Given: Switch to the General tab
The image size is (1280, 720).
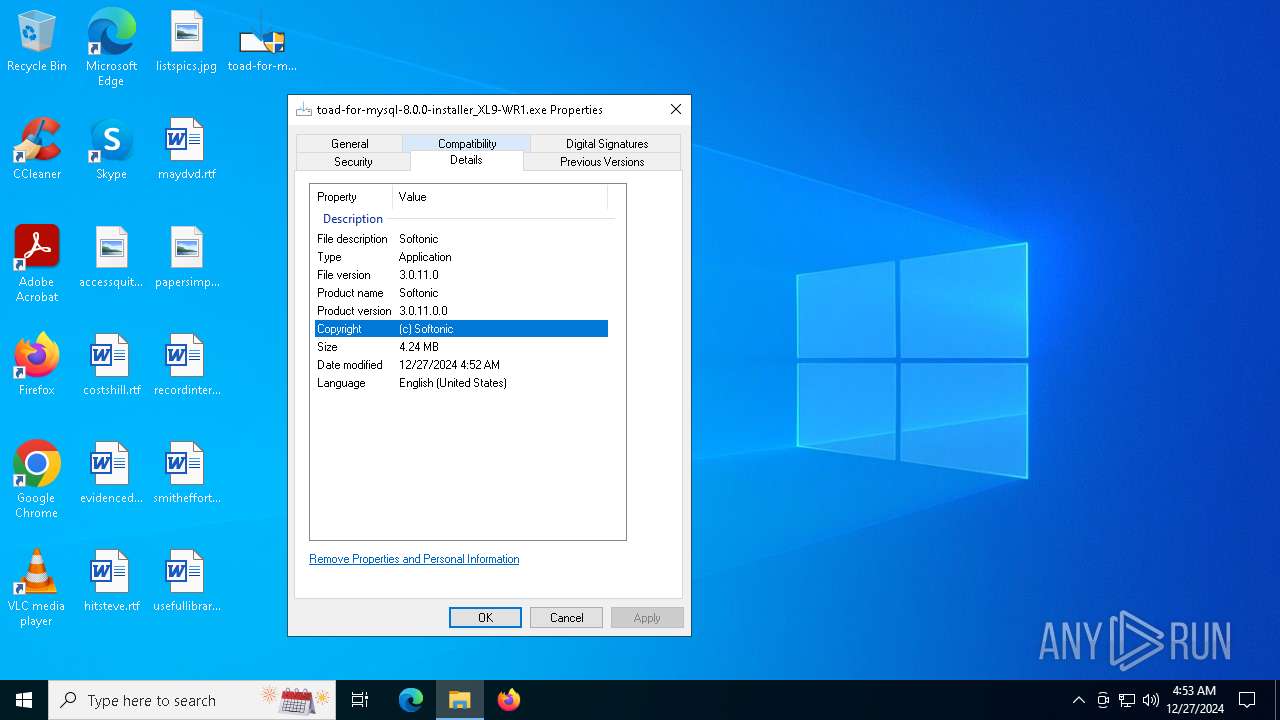Looking at the screenshot, I should (350, 143).
